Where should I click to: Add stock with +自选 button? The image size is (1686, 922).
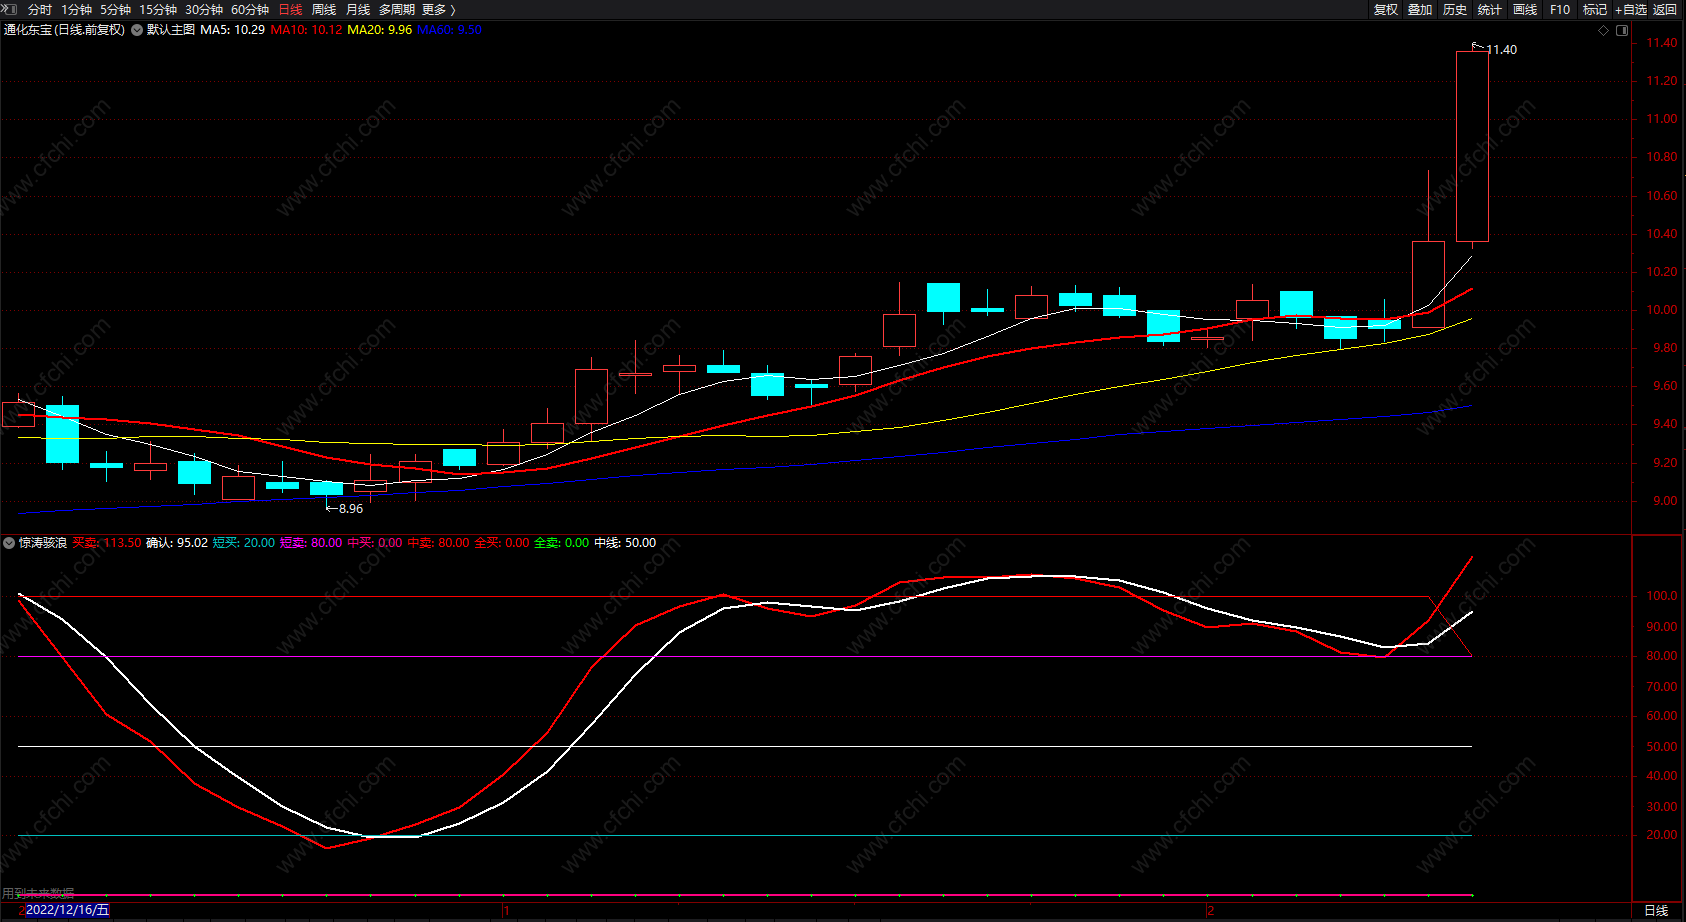tap(1631, 10)
